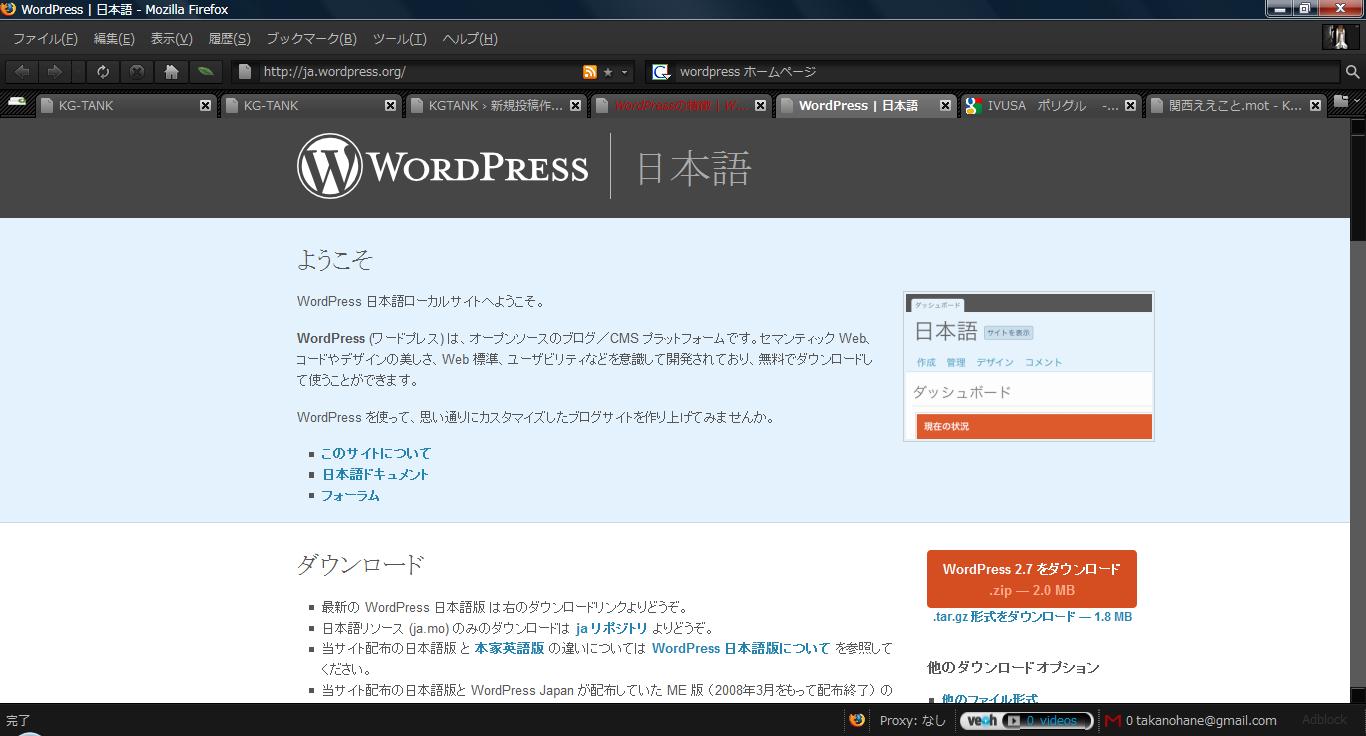Open the Gmail notifier icon in status bar
Image resolution: width=1366 pixels, height=736 pixels.
(1113, 720)
